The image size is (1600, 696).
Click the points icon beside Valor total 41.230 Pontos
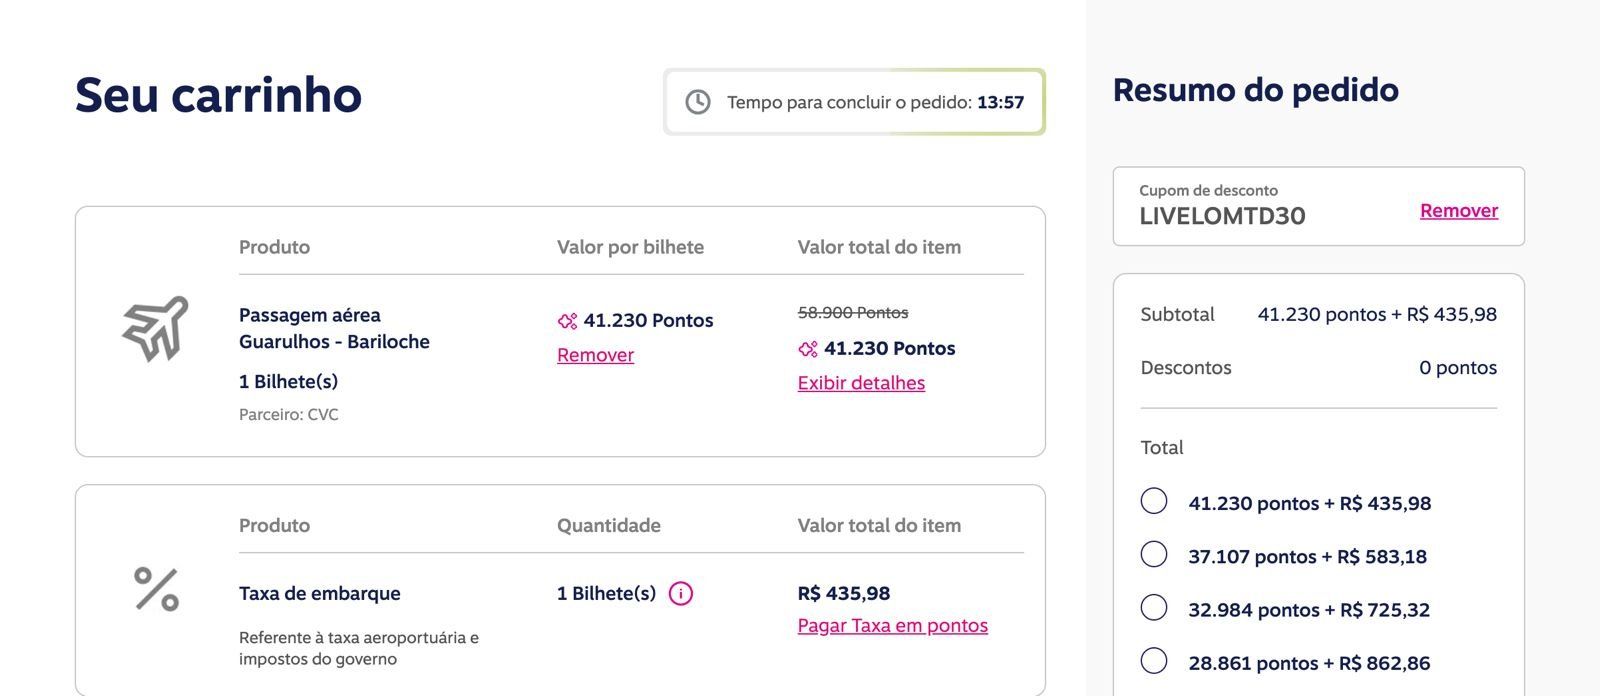pyautogui.click(x=808, y=349)
